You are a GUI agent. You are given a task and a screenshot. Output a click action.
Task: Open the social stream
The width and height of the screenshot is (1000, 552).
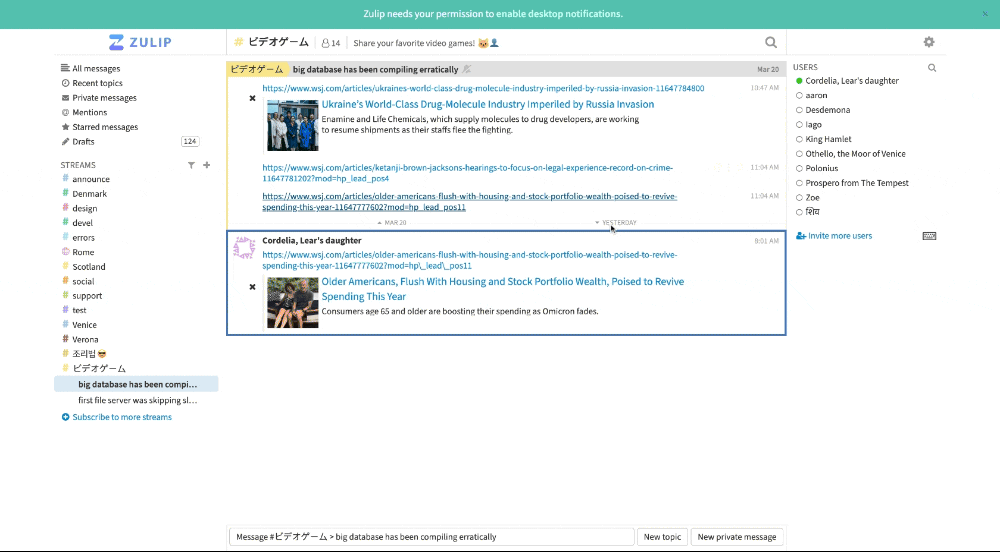pos(83,282)
